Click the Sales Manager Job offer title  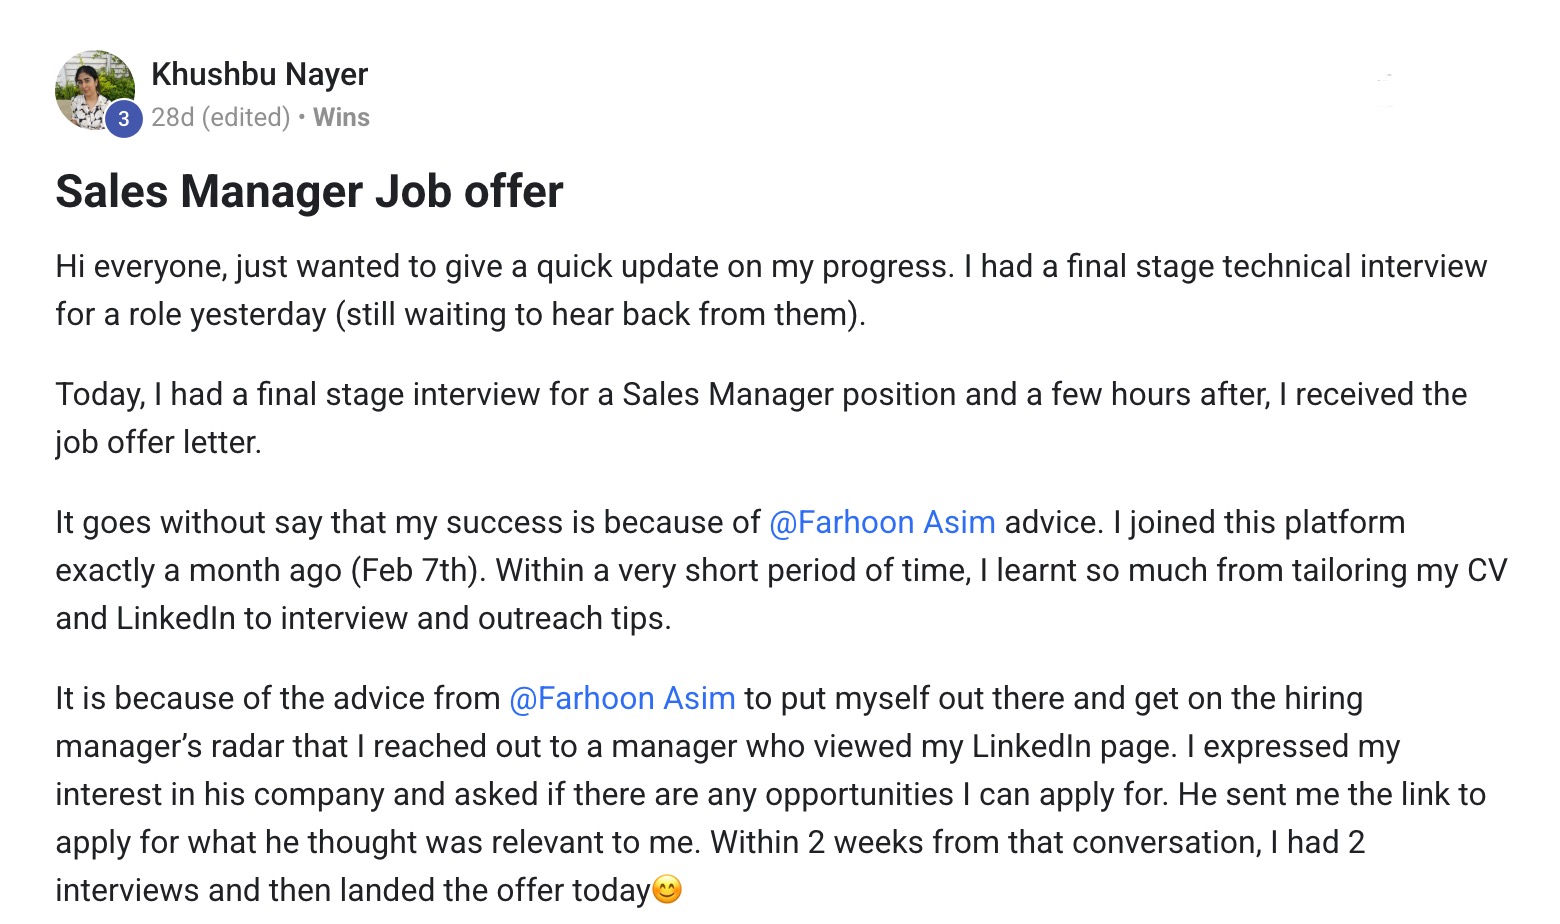point(309,191)
